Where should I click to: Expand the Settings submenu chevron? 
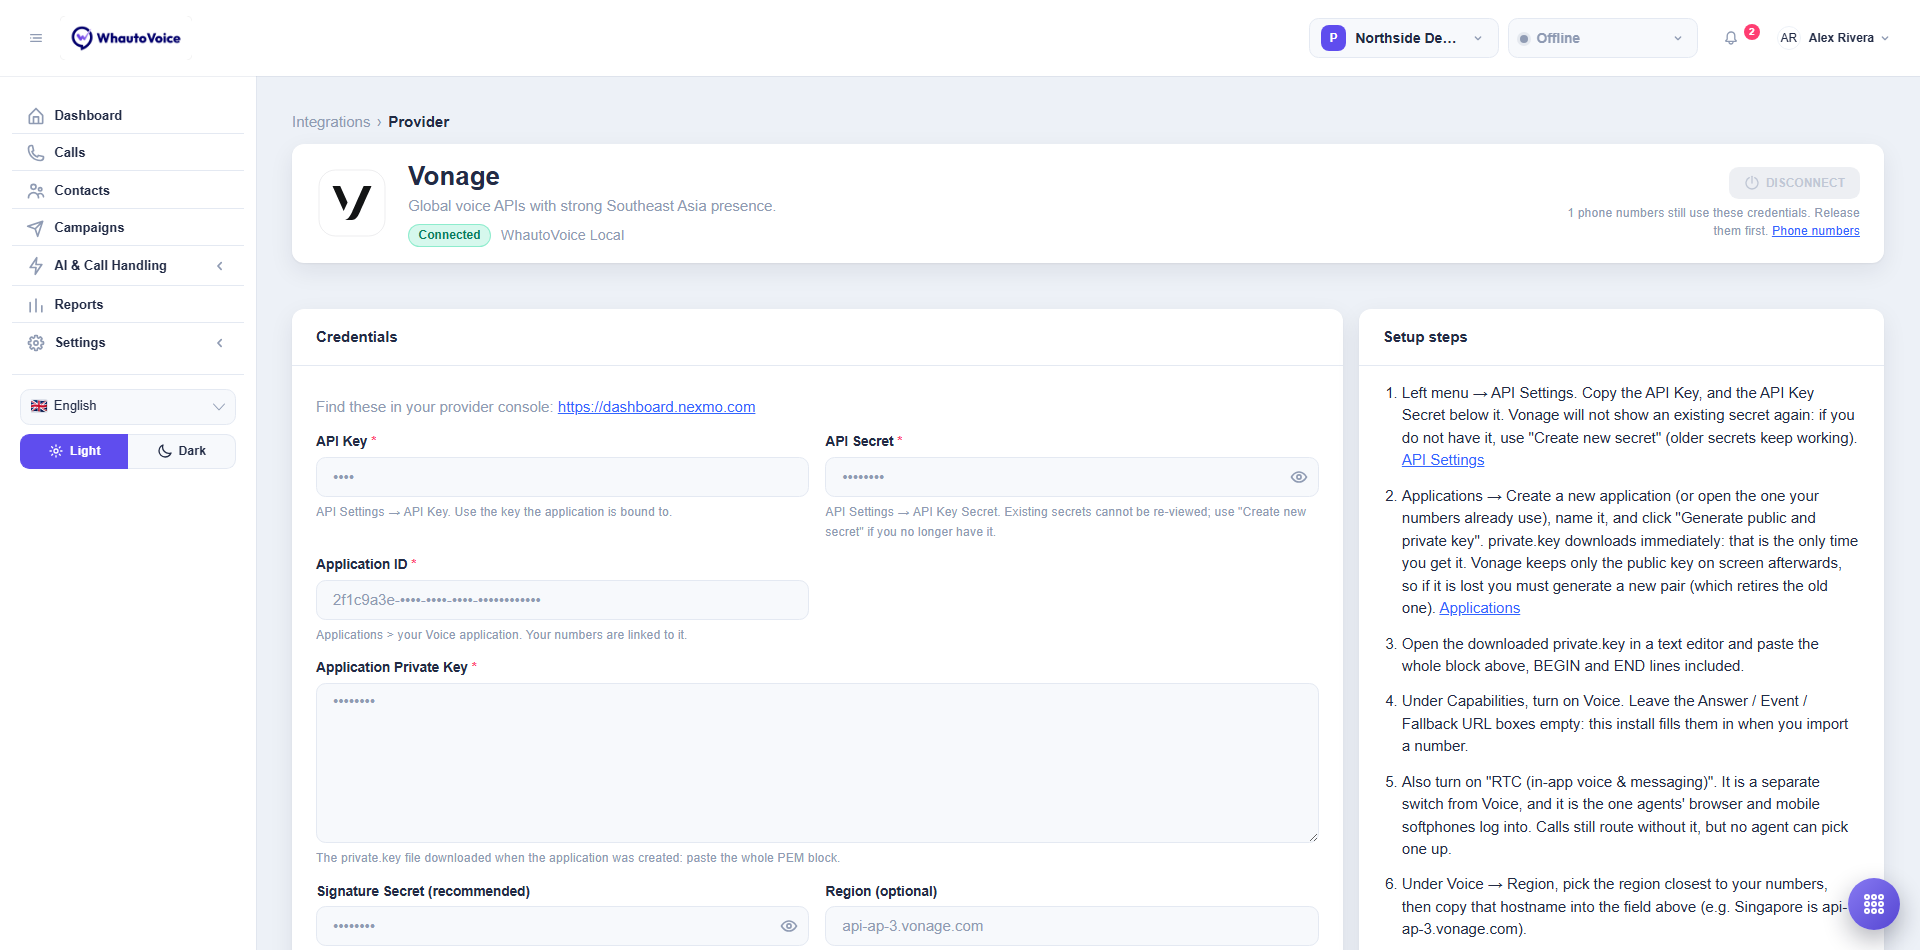pyautogui.click(x=220, y=343)
